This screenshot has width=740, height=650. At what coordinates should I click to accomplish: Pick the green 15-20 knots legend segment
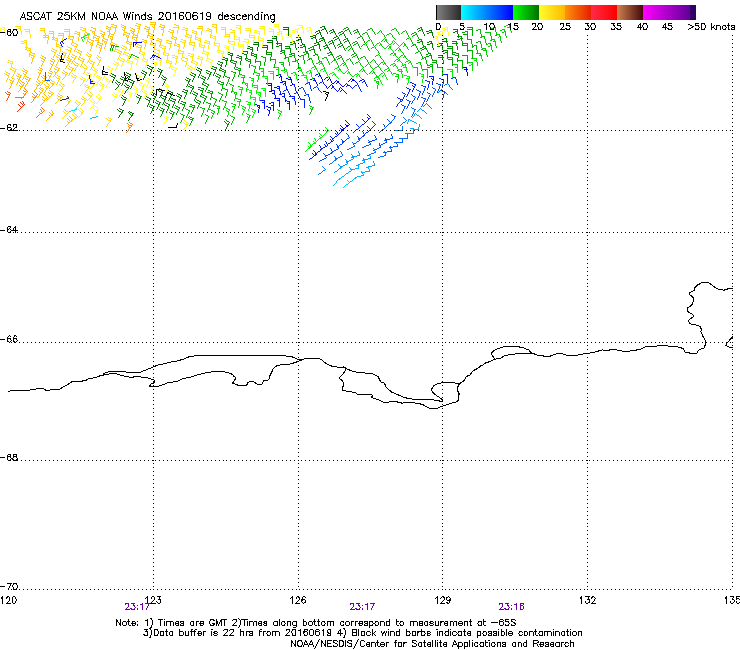[x=526, y=12]
